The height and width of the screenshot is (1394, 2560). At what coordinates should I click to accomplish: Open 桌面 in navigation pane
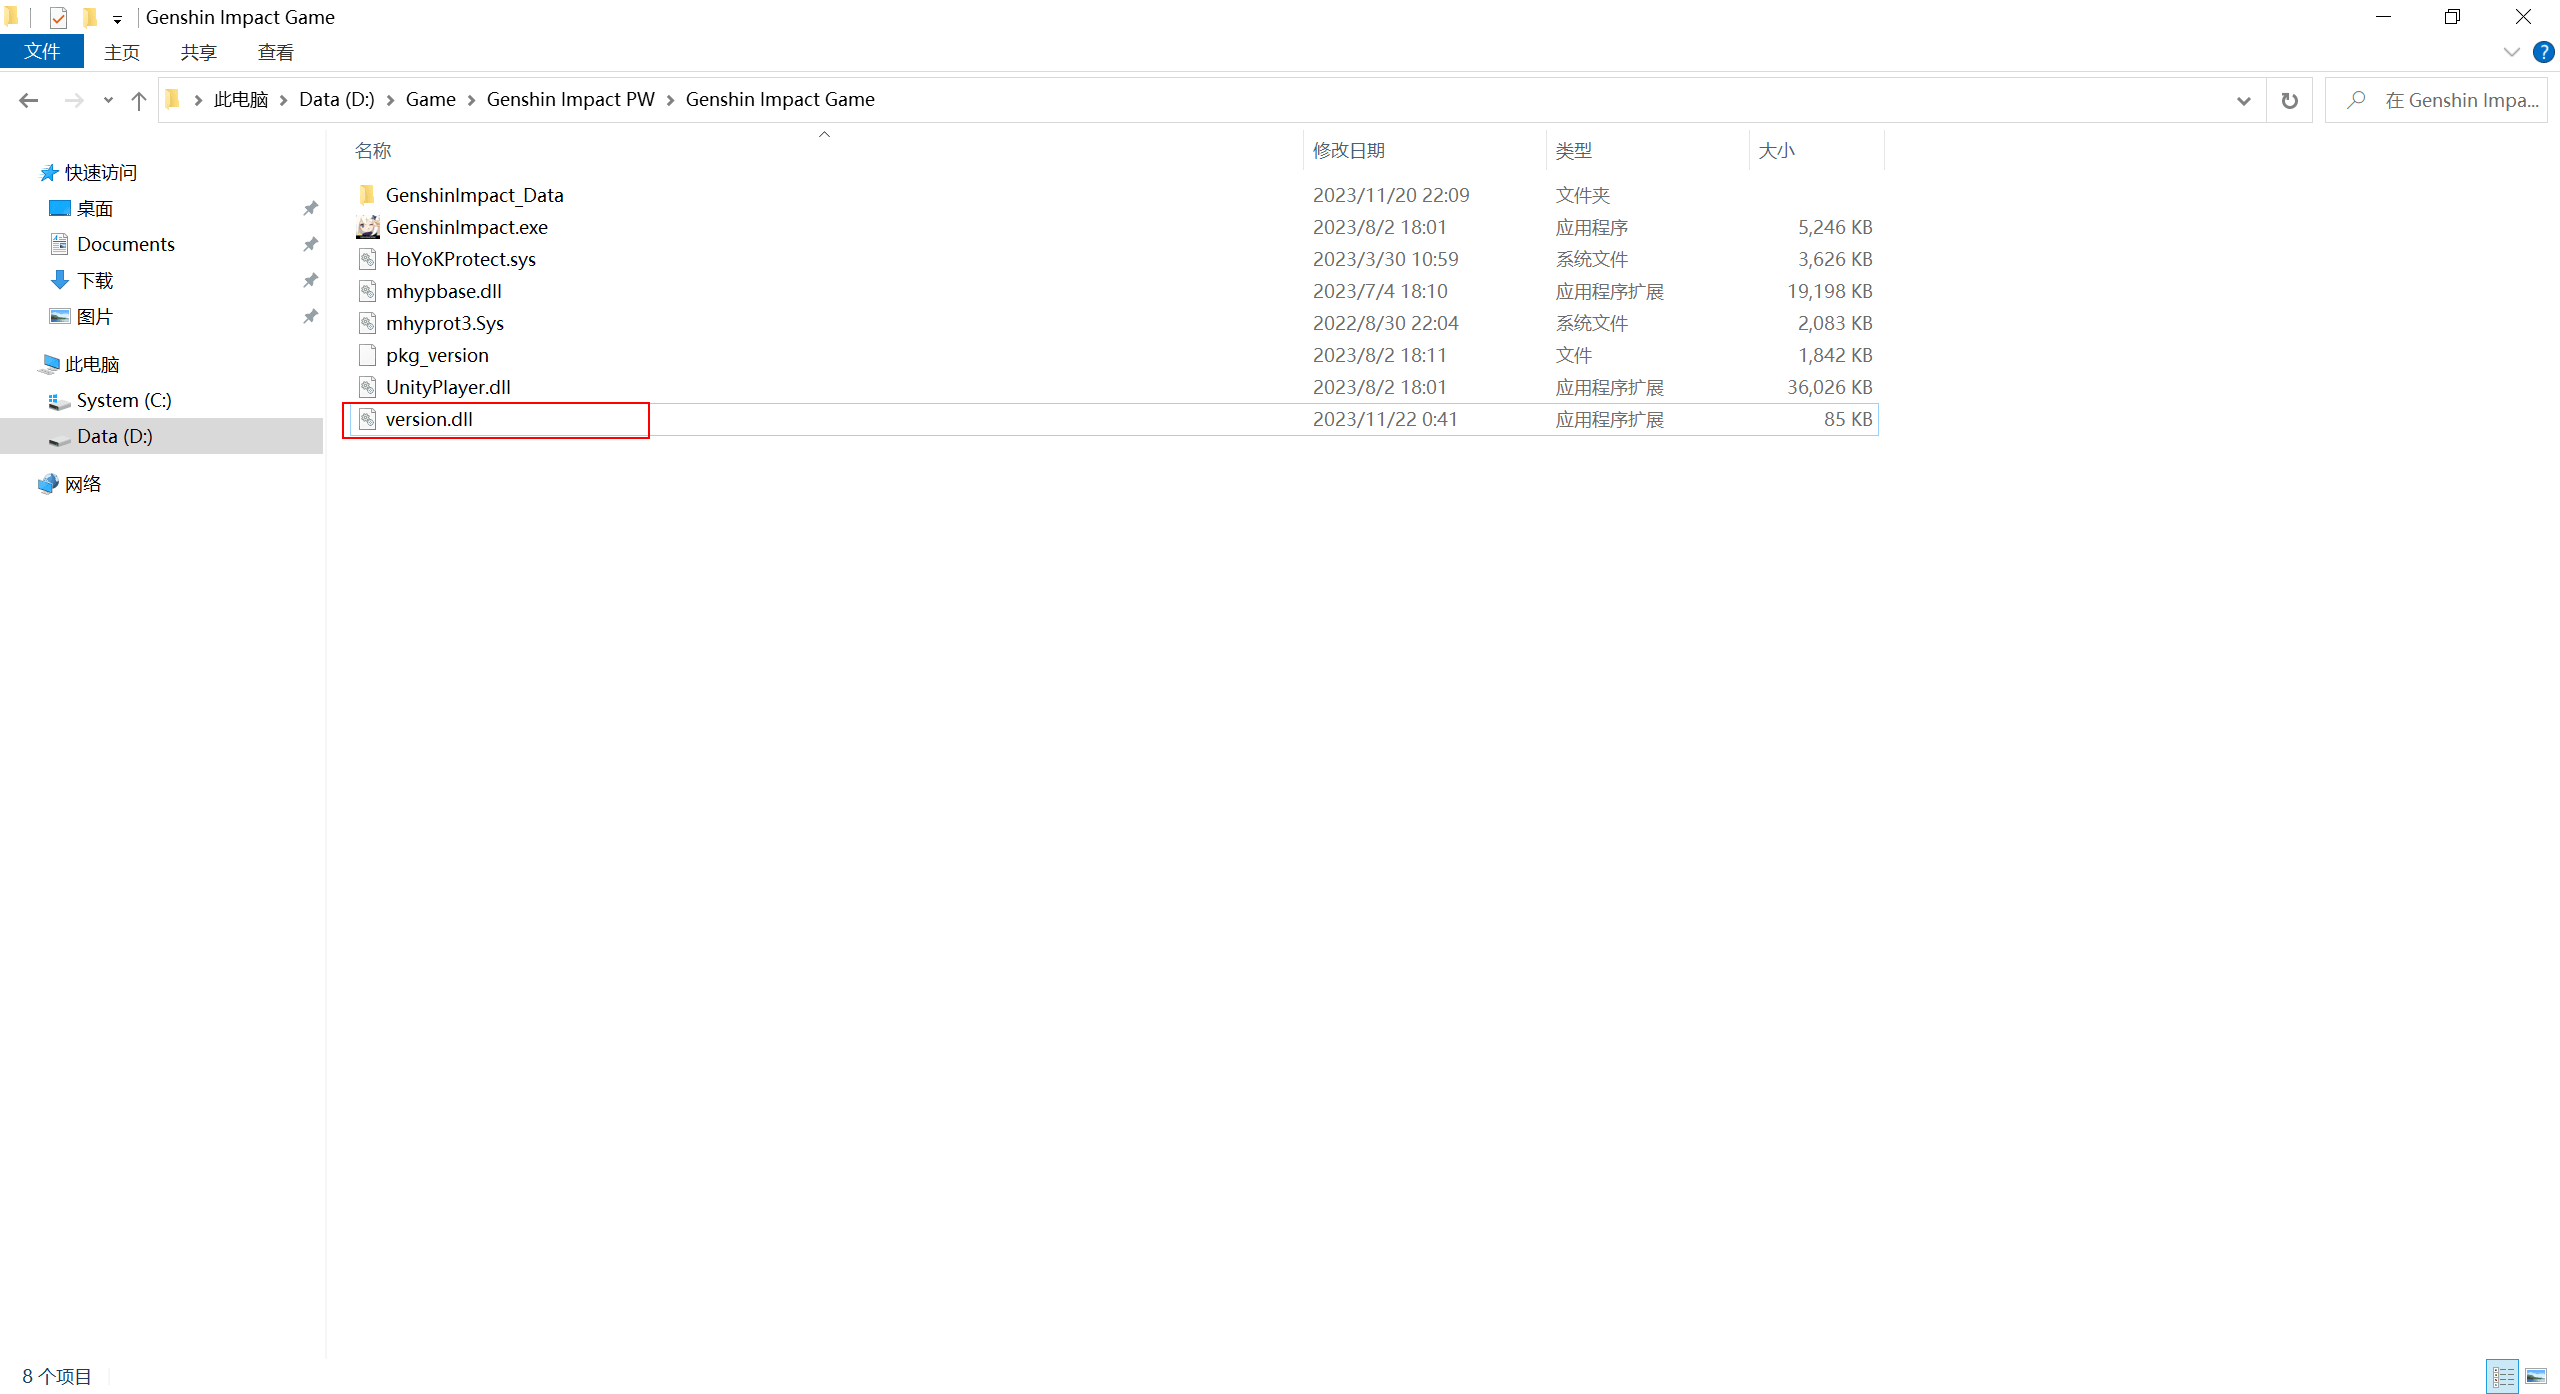(95, 208)
